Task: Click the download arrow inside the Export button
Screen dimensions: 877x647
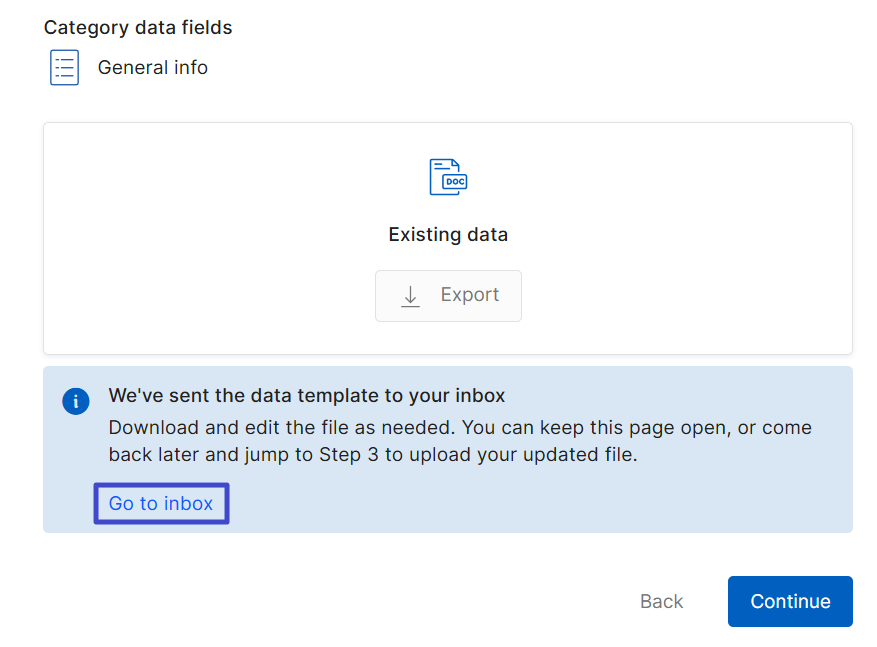Action: pos(410,295)
